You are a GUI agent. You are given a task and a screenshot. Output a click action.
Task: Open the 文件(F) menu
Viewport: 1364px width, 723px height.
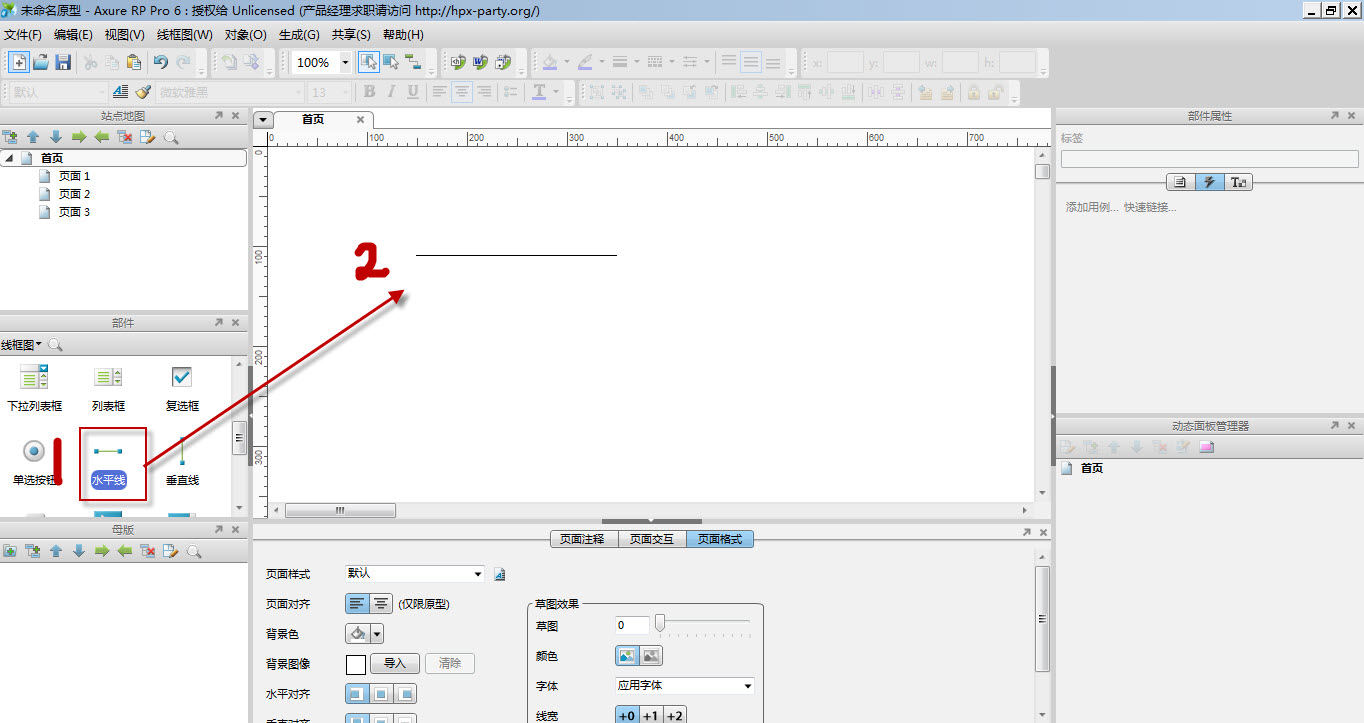[23, 34]
